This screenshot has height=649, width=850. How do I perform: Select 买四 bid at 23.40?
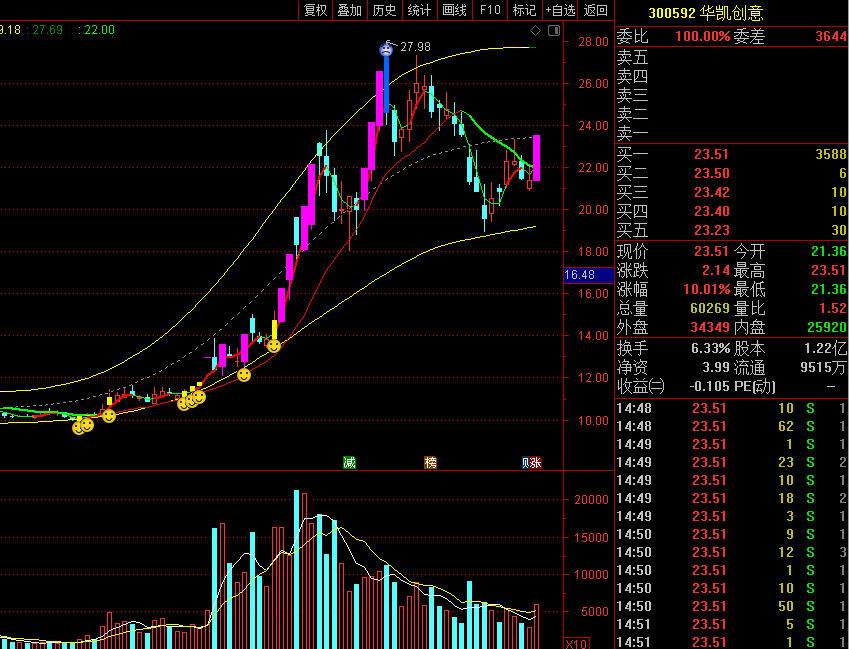point(732,211)
